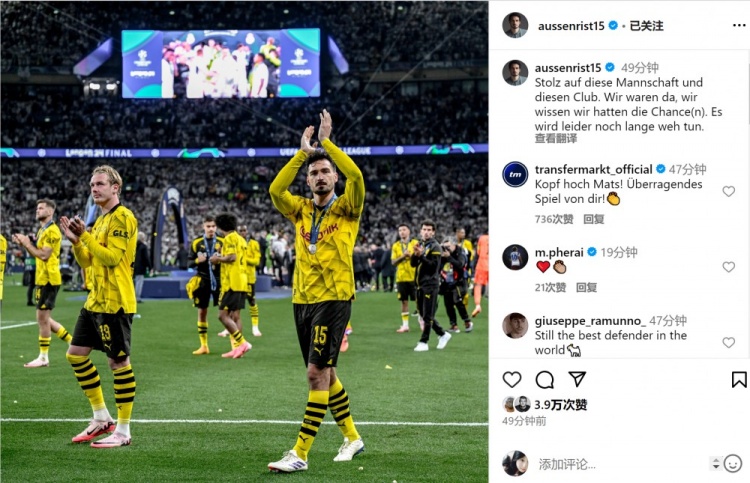Screen dimensions: 750x483
Task: View the 736次赞 comment likes count
Action: coord(554,219)
